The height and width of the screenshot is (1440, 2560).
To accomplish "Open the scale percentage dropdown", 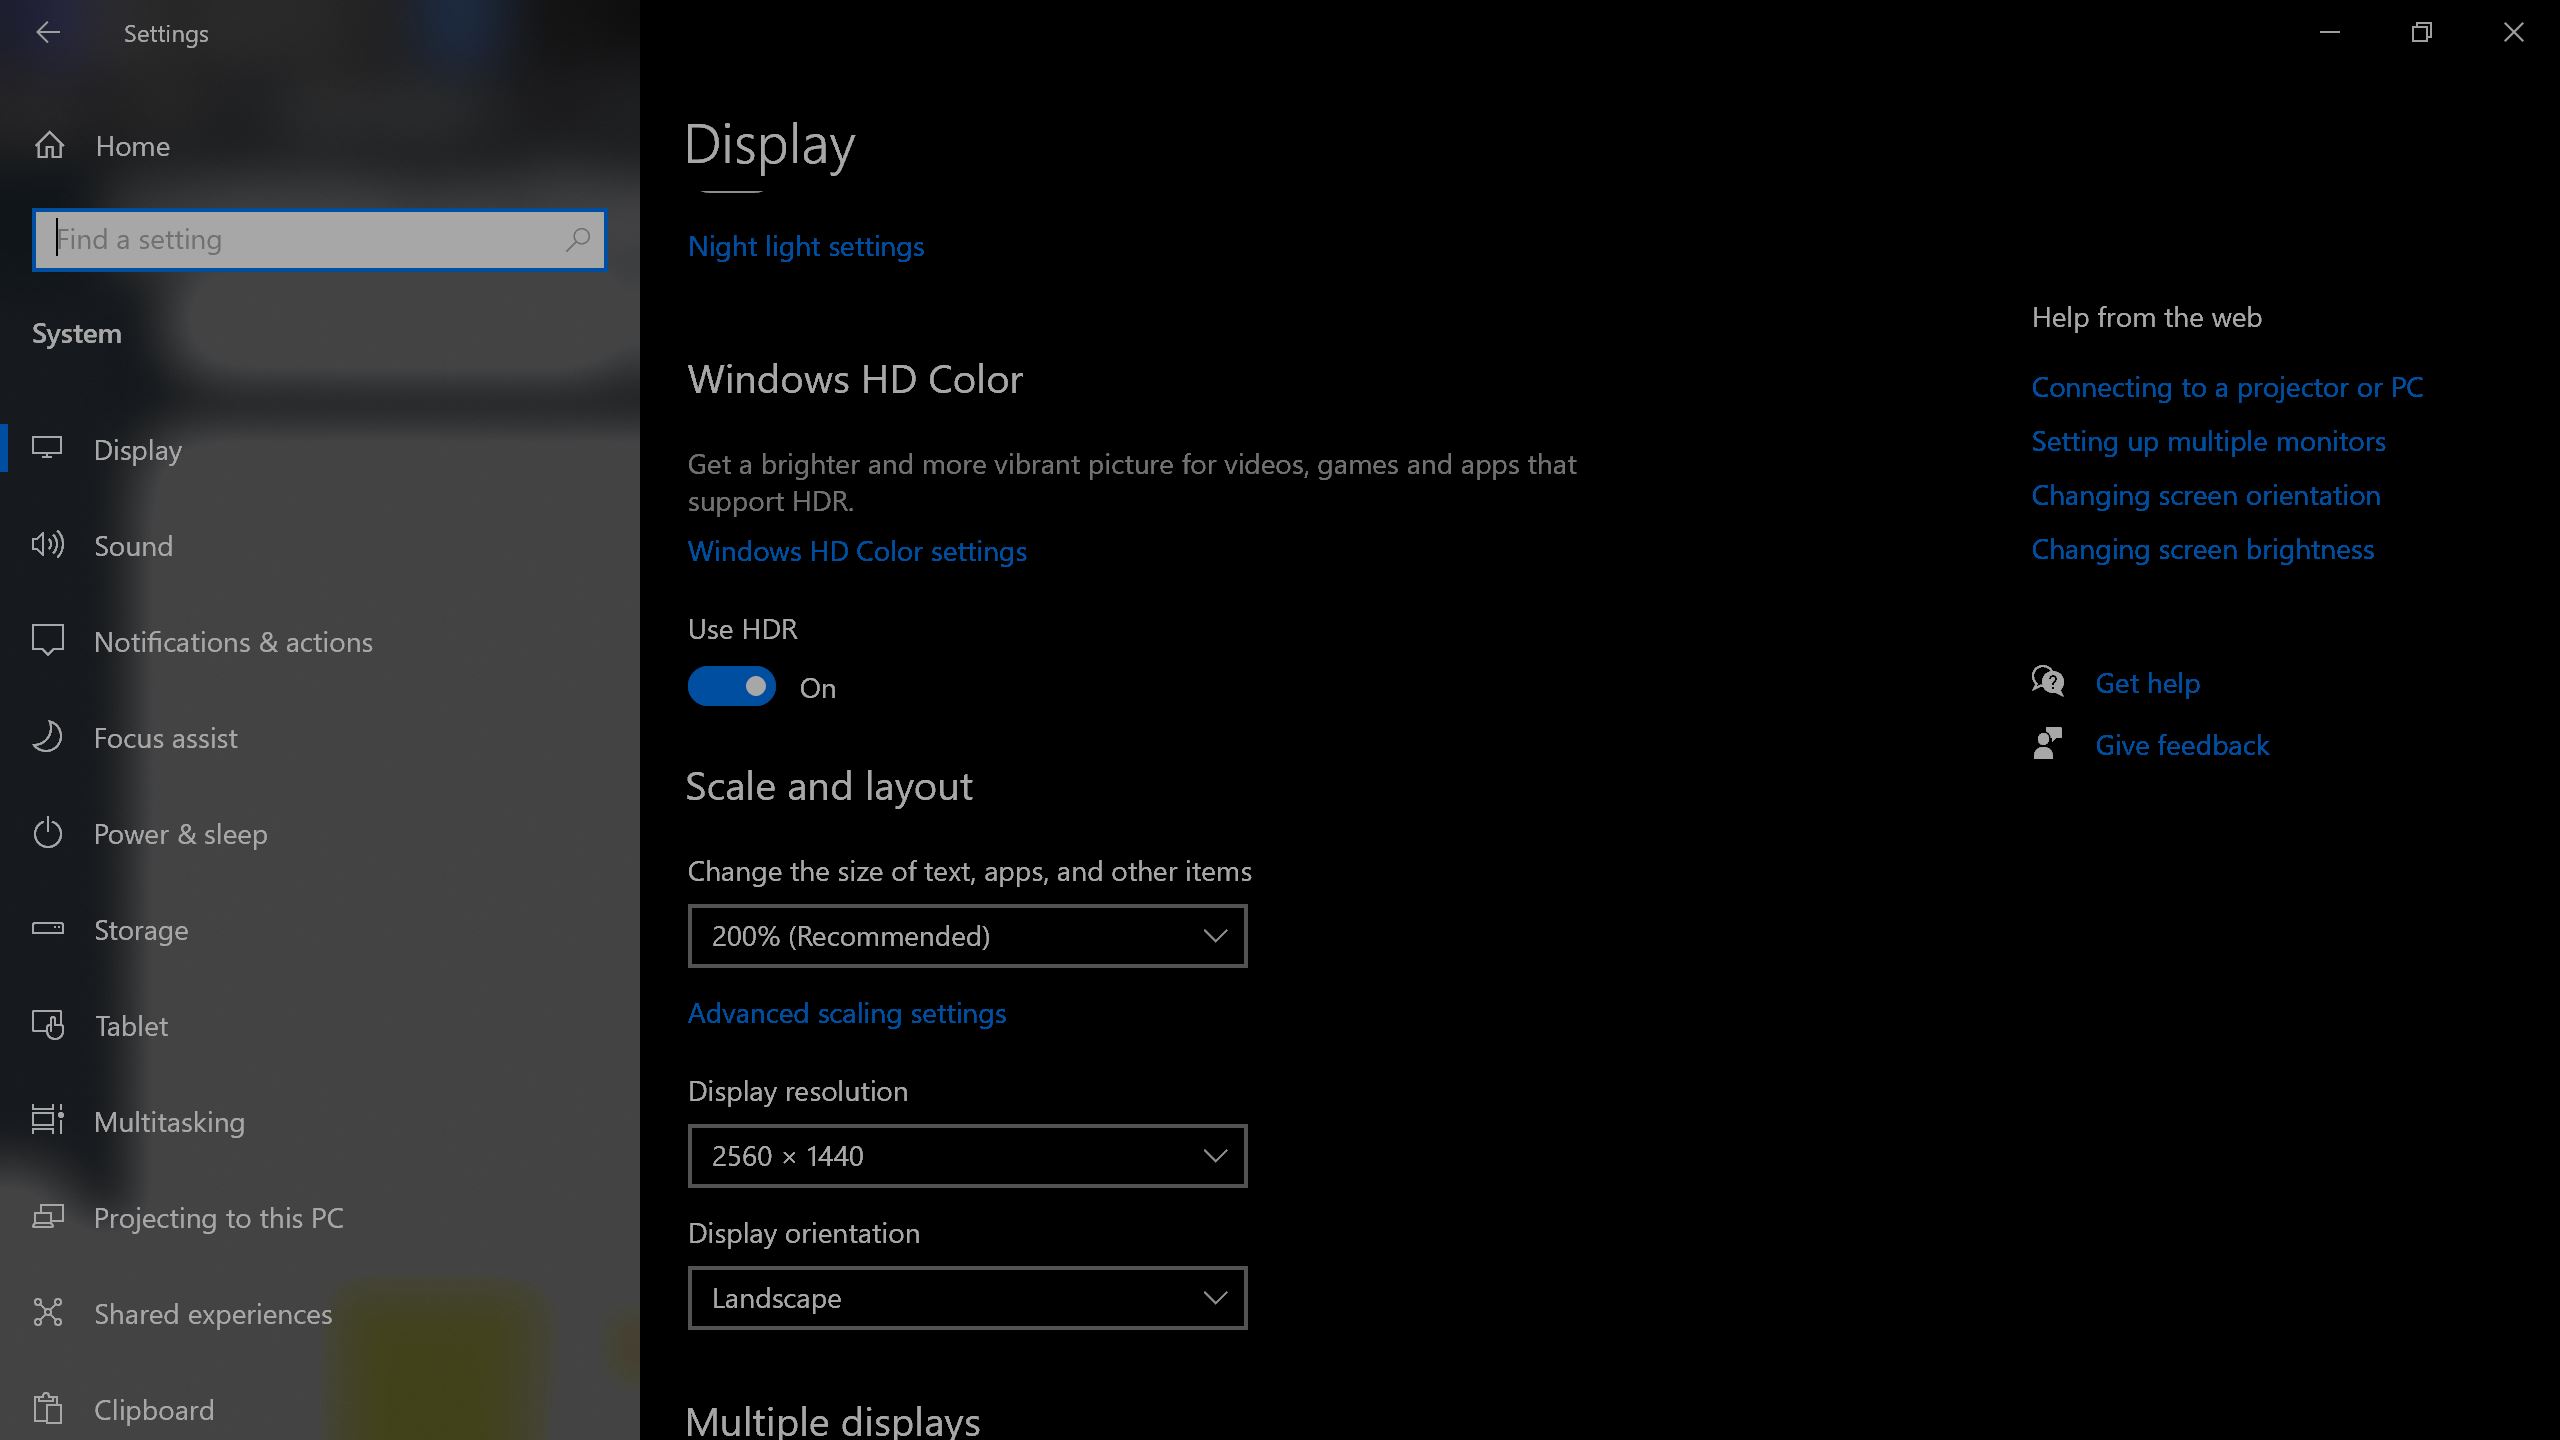I will click(969, 934).
